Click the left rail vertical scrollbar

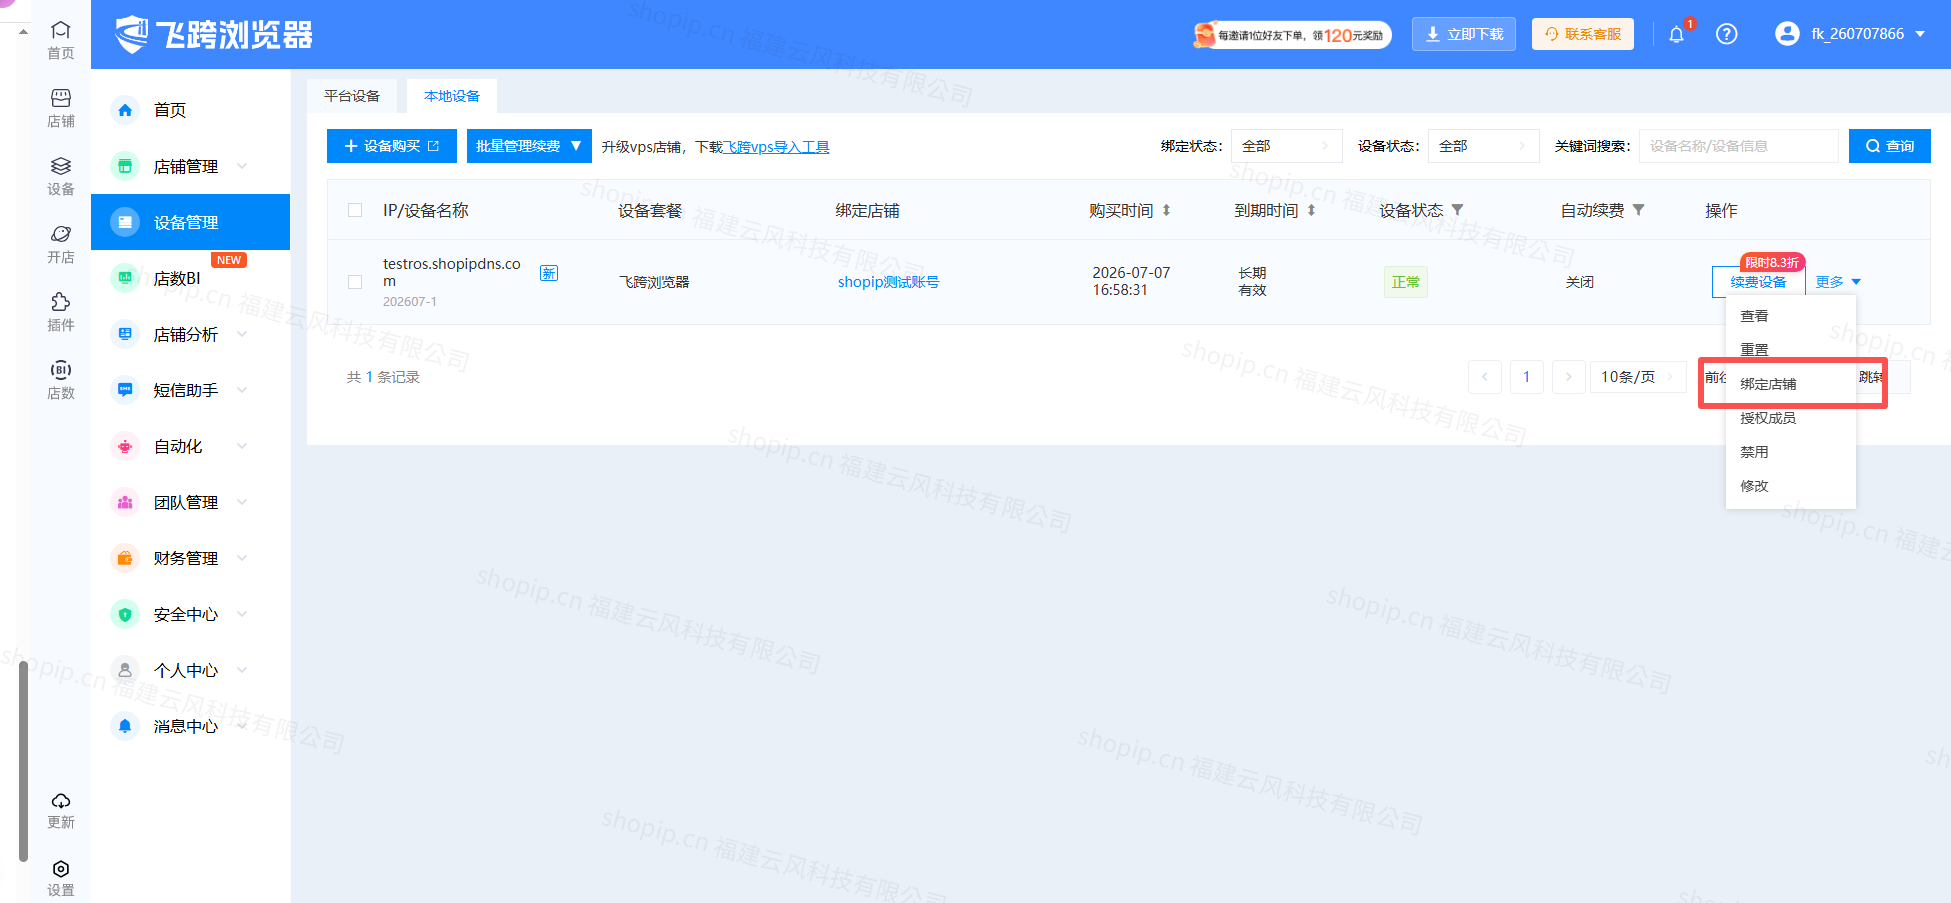(23, 760)
